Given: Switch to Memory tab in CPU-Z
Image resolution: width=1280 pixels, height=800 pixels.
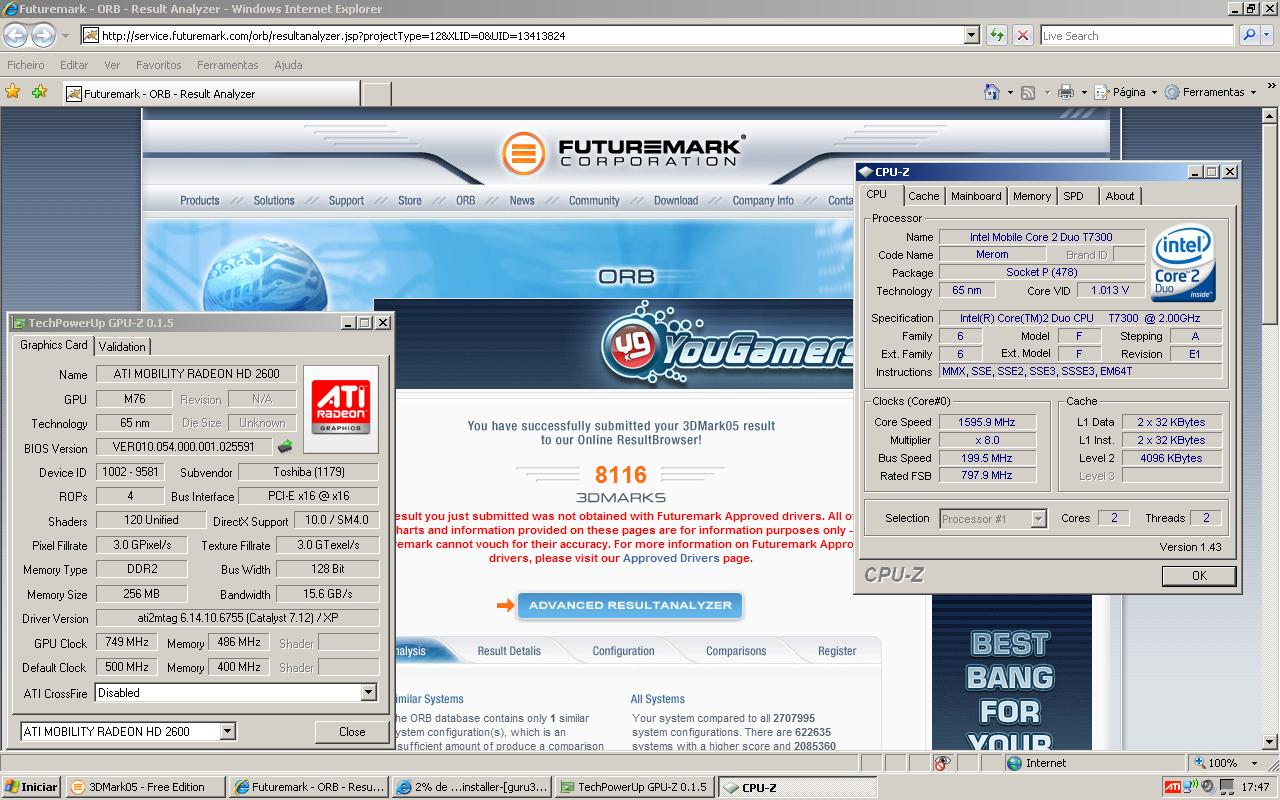Looking at the screenshot, I should click(x=1031, y=196).
